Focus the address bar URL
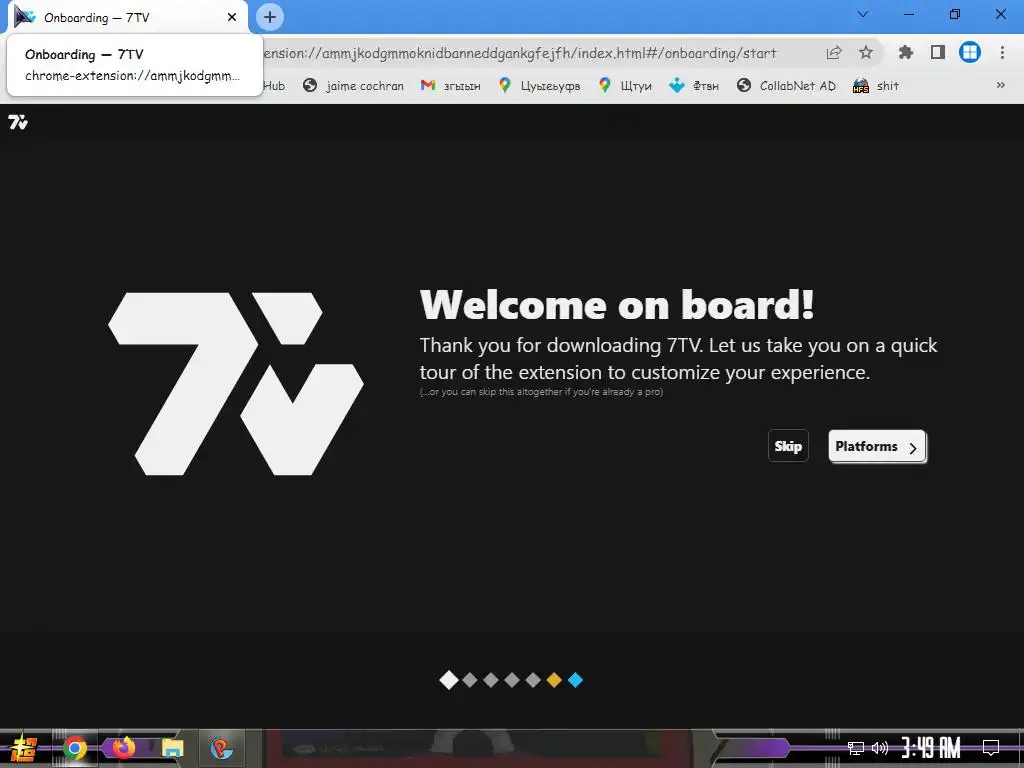The height and width of the screenshot is (768, 1024). click(x=520, y=53)
